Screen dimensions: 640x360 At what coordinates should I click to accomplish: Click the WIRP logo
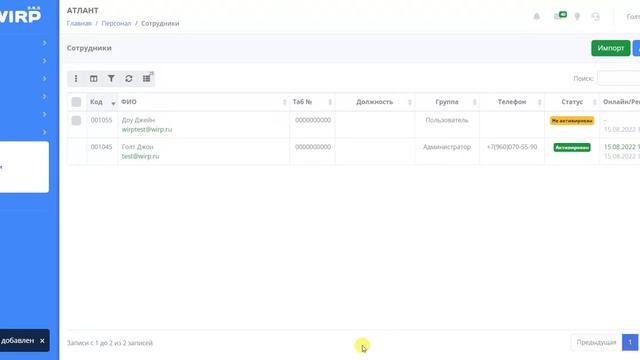tap(20, 15)
